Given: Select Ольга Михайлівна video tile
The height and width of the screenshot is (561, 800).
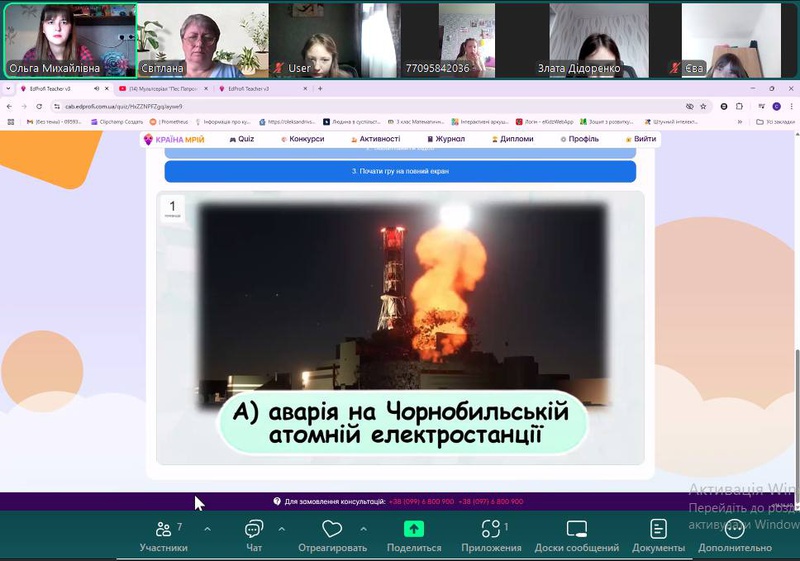Looking at the screenshot, I should 70,41.
